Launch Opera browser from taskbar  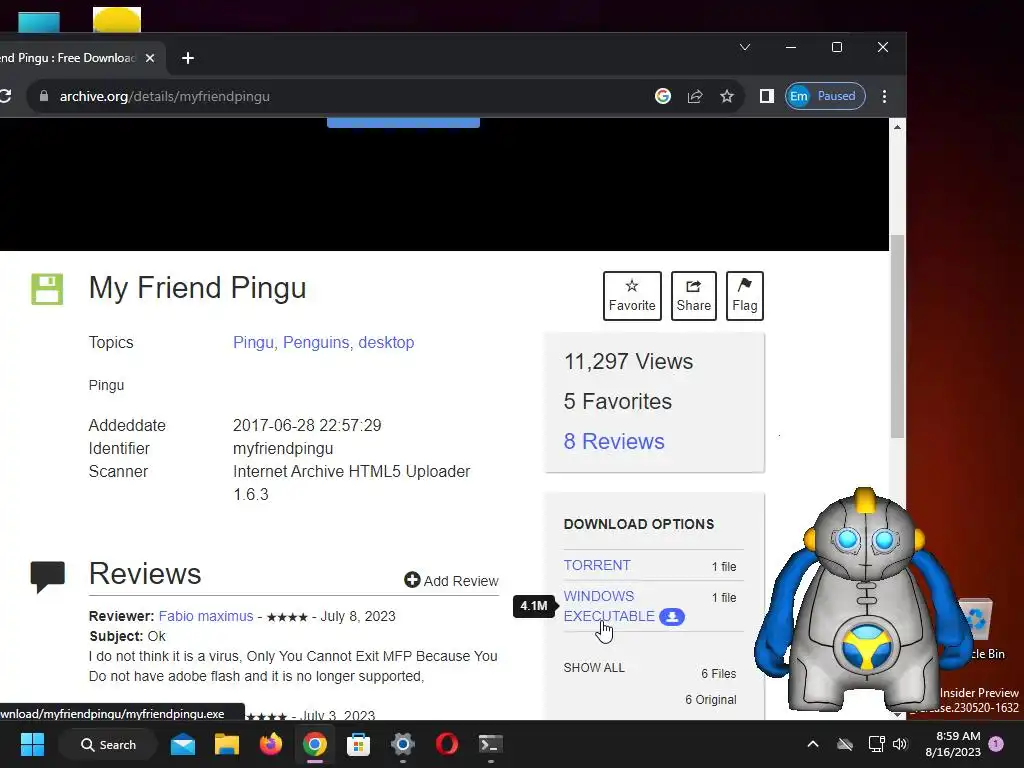click(447, 744)
